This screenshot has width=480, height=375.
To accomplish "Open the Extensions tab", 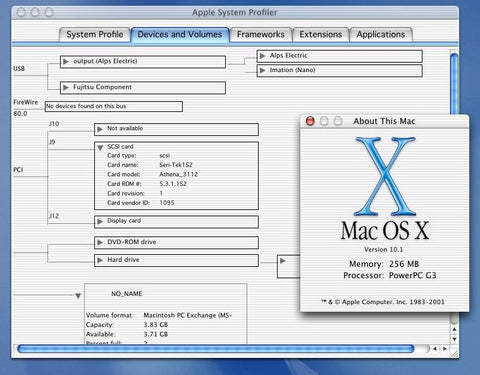I will (320, 34).
